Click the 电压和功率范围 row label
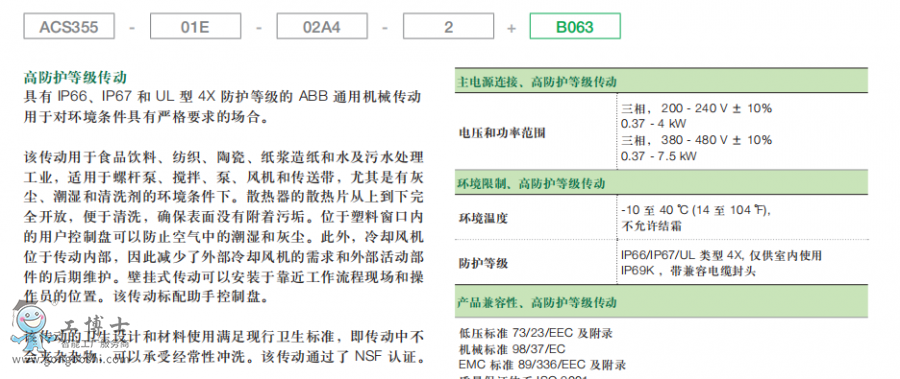This screenshot has width=900, height=379. coord(502,133)
